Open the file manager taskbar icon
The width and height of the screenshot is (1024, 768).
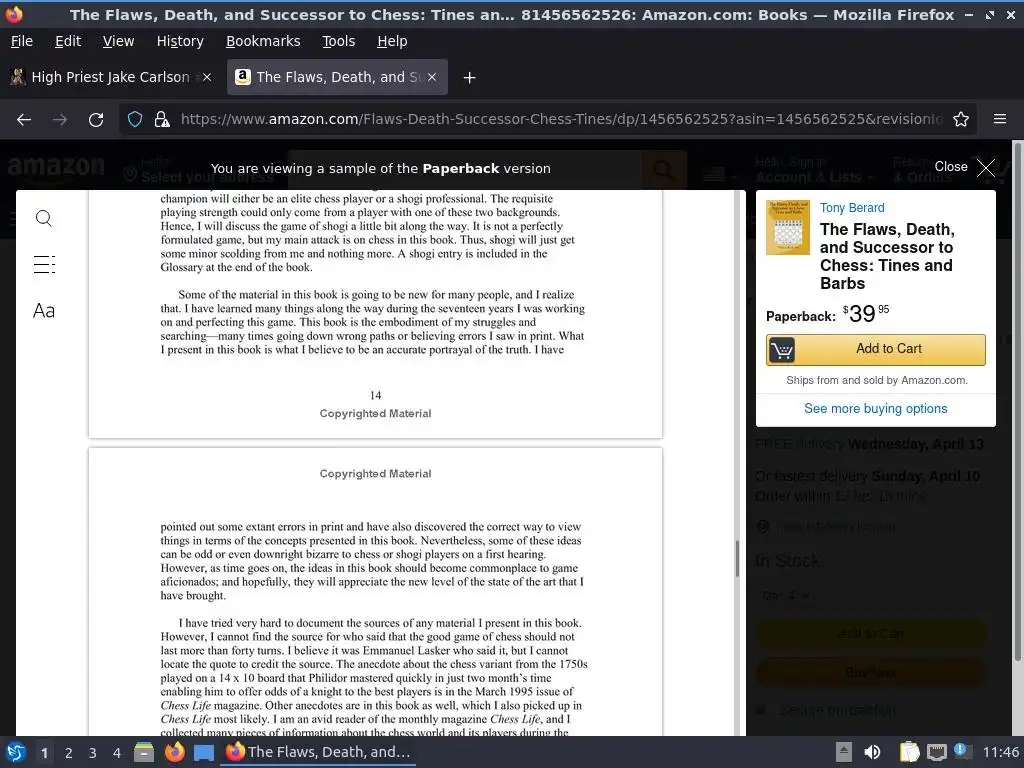144,752
